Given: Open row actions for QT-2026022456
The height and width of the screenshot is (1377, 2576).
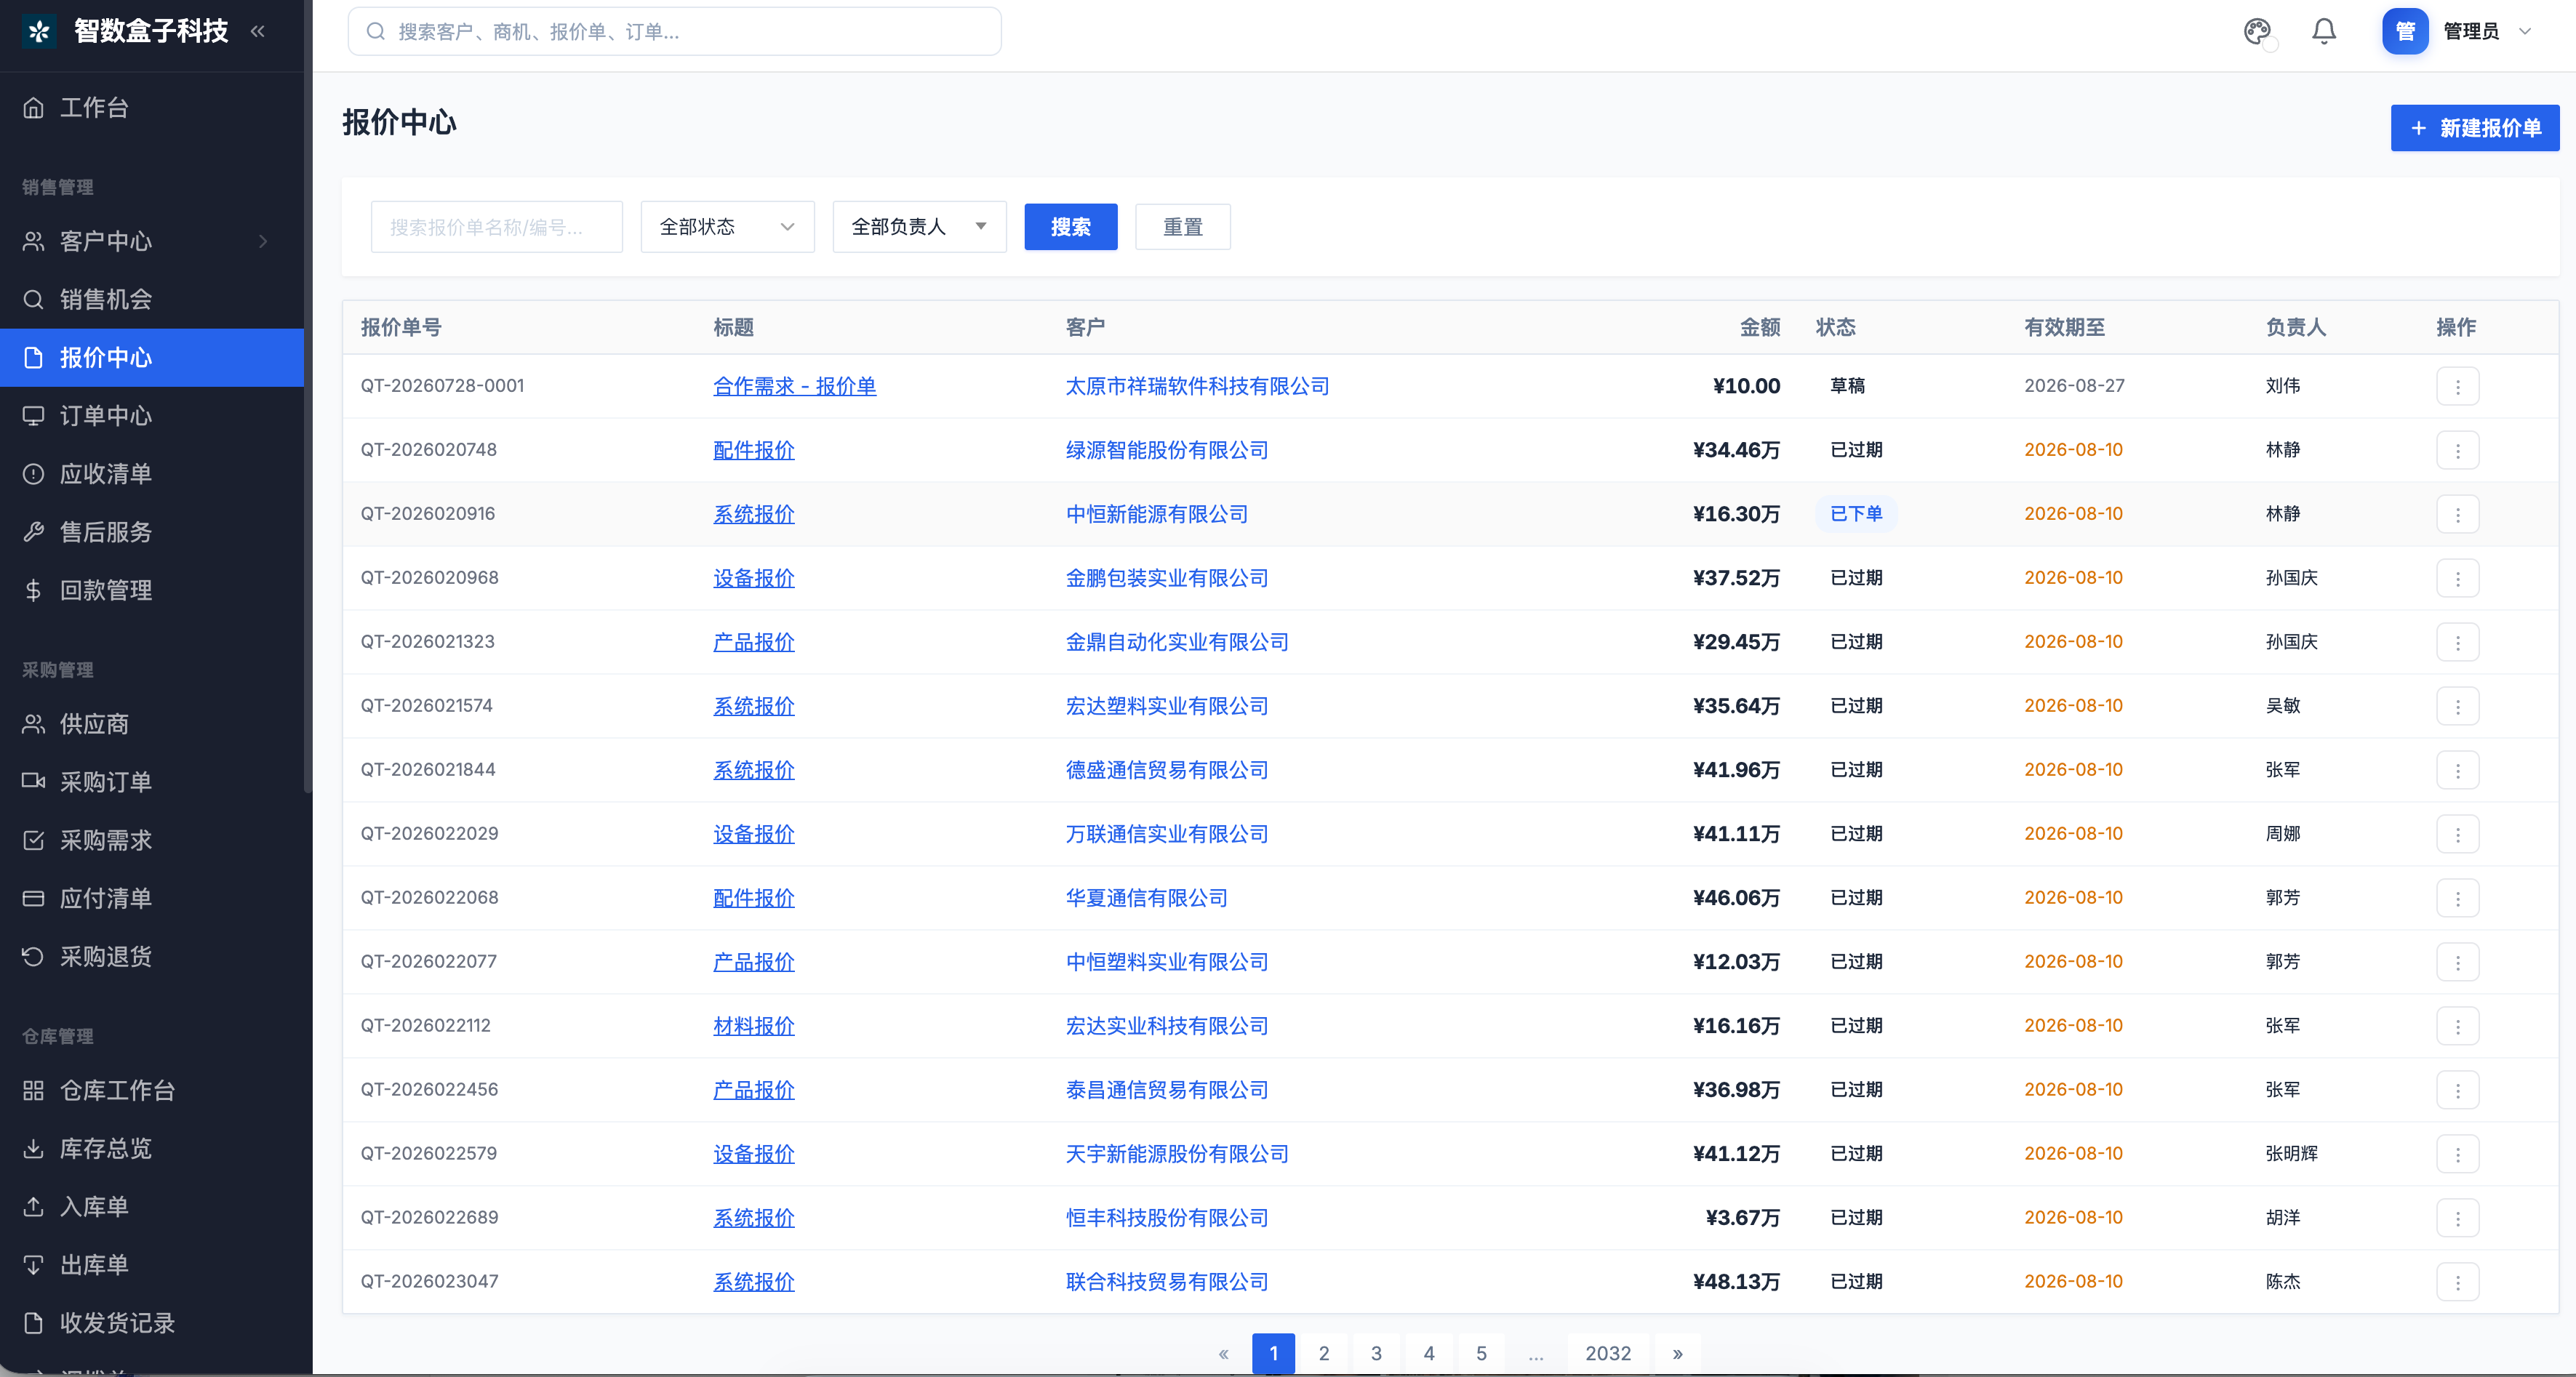Looking at the screenshot, I should tap(2457, 1090).
